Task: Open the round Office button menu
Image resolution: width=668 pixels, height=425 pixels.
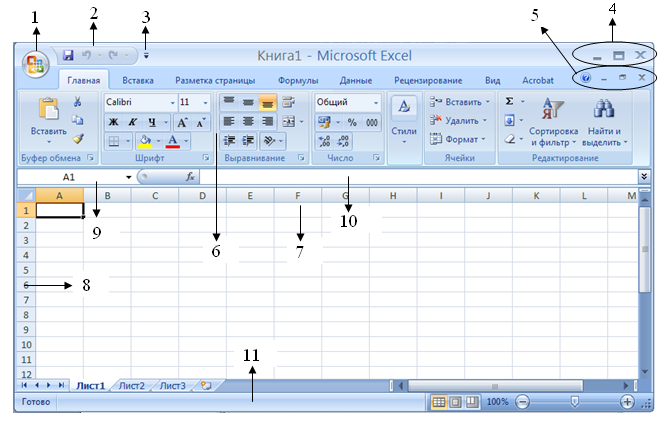Action: (36, 65)
